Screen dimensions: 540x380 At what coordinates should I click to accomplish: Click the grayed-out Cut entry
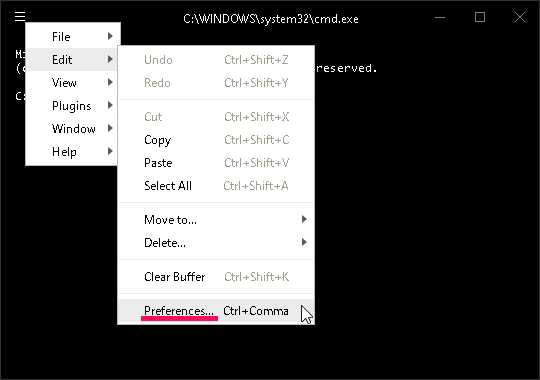coord(216,117)
